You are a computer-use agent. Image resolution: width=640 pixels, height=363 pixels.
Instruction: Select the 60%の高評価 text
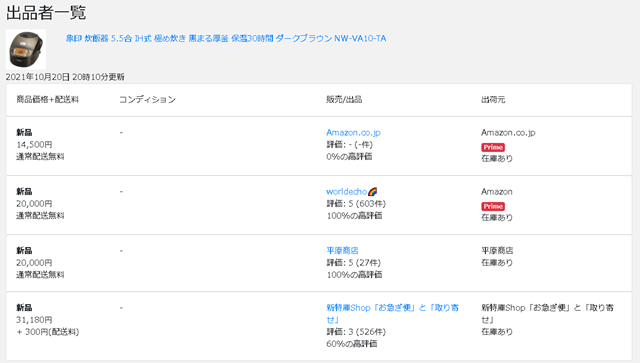pos(351,344)
